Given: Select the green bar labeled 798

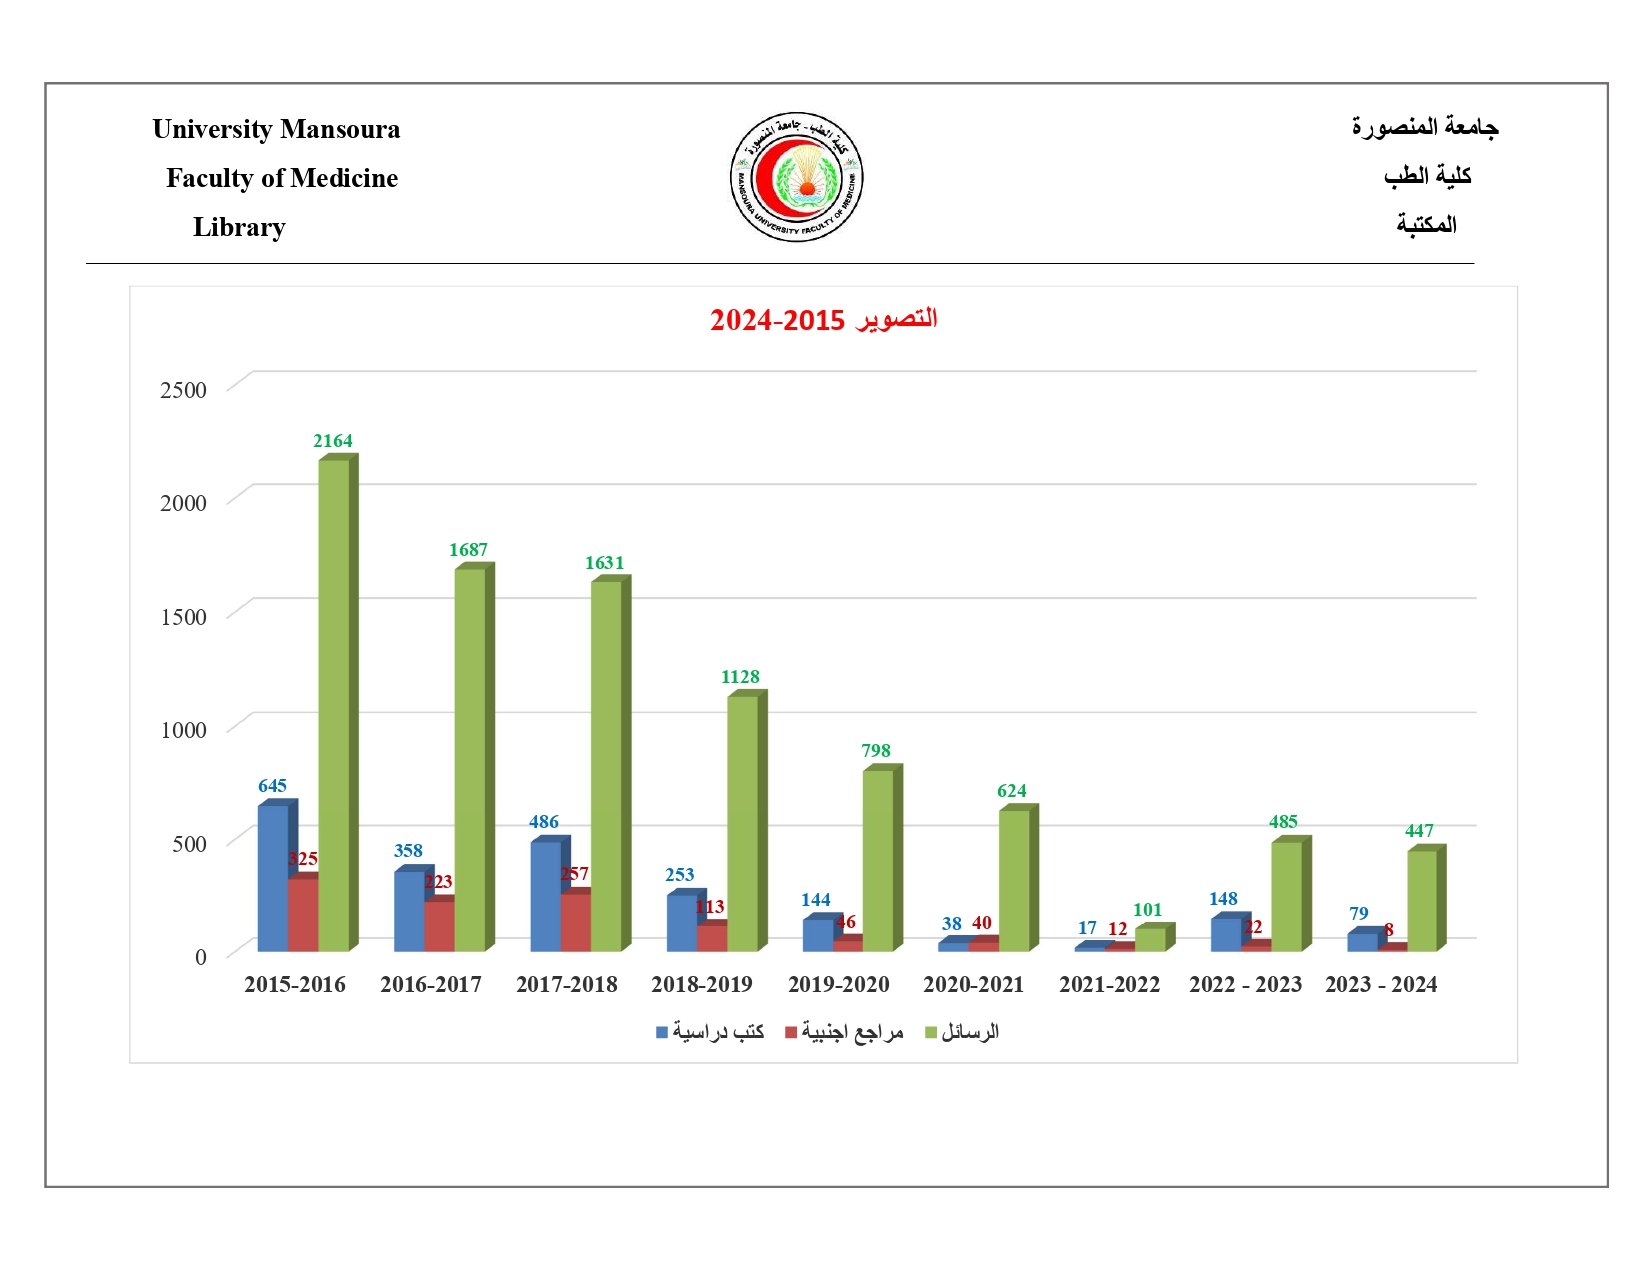Looking at the screenshot, I should point(878,860).
